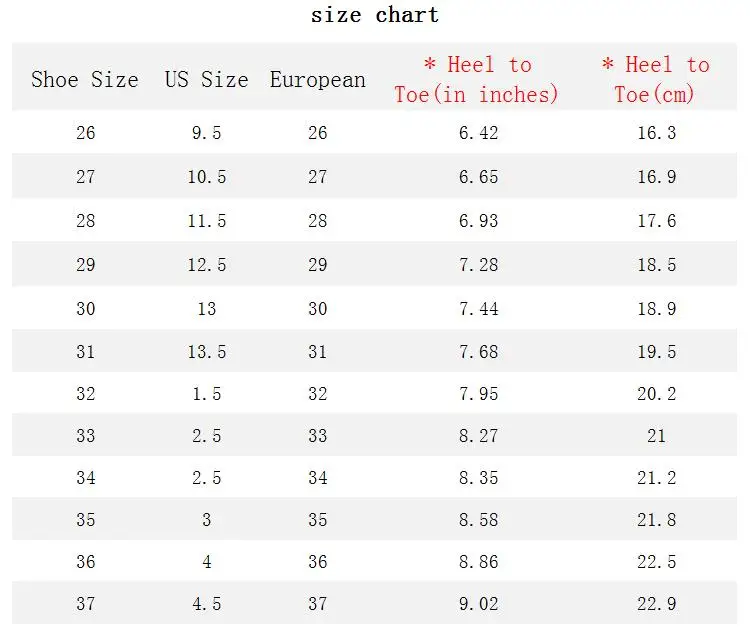
Task: Click the 6.65 inches value
Action: pos(478,177)
